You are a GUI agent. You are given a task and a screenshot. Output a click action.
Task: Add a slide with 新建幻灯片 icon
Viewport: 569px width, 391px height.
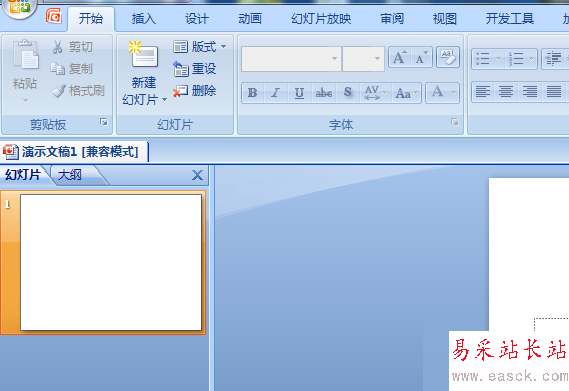tap(143, 54)
